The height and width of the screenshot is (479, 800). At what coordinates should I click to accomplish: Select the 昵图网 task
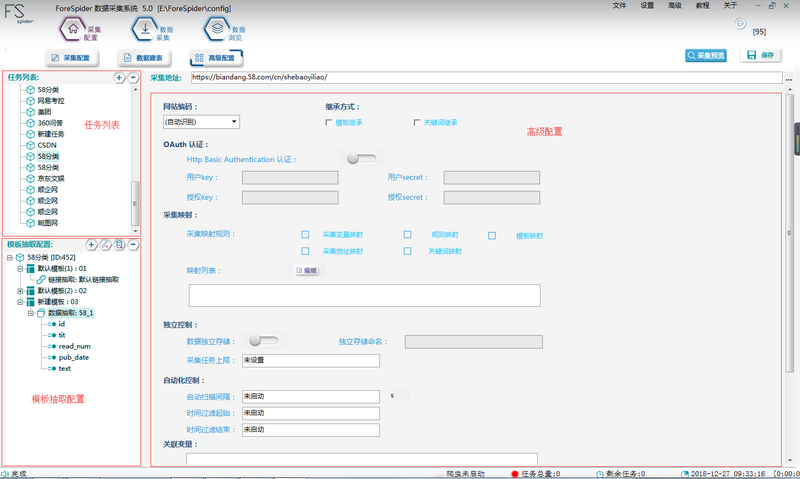pyautogui.click(x=47, y=223)
